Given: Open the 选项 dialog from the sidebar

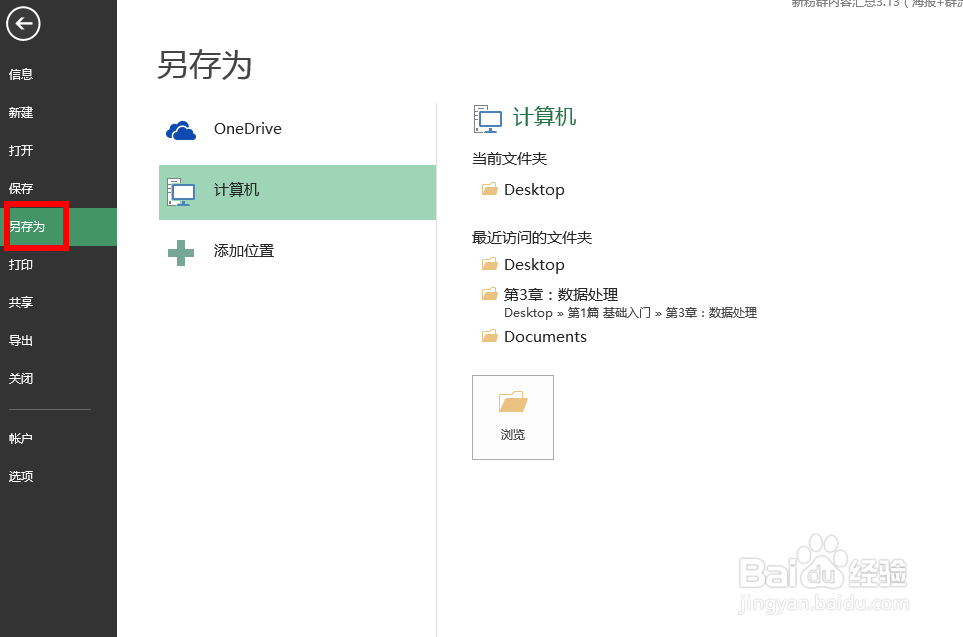Looking at the screenshot, I should (x=21, y=476).
